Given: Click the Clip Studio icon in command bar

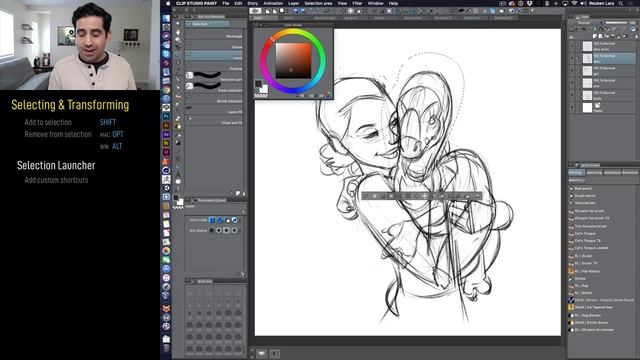Looking at the screenshot, I should coord(255,11).
